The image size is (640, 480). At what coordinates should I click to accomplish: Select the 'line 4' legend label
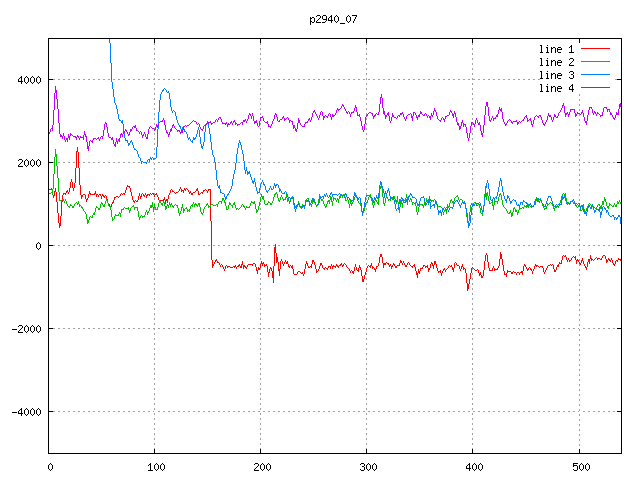pyautogui.click(x=558, y=88)
